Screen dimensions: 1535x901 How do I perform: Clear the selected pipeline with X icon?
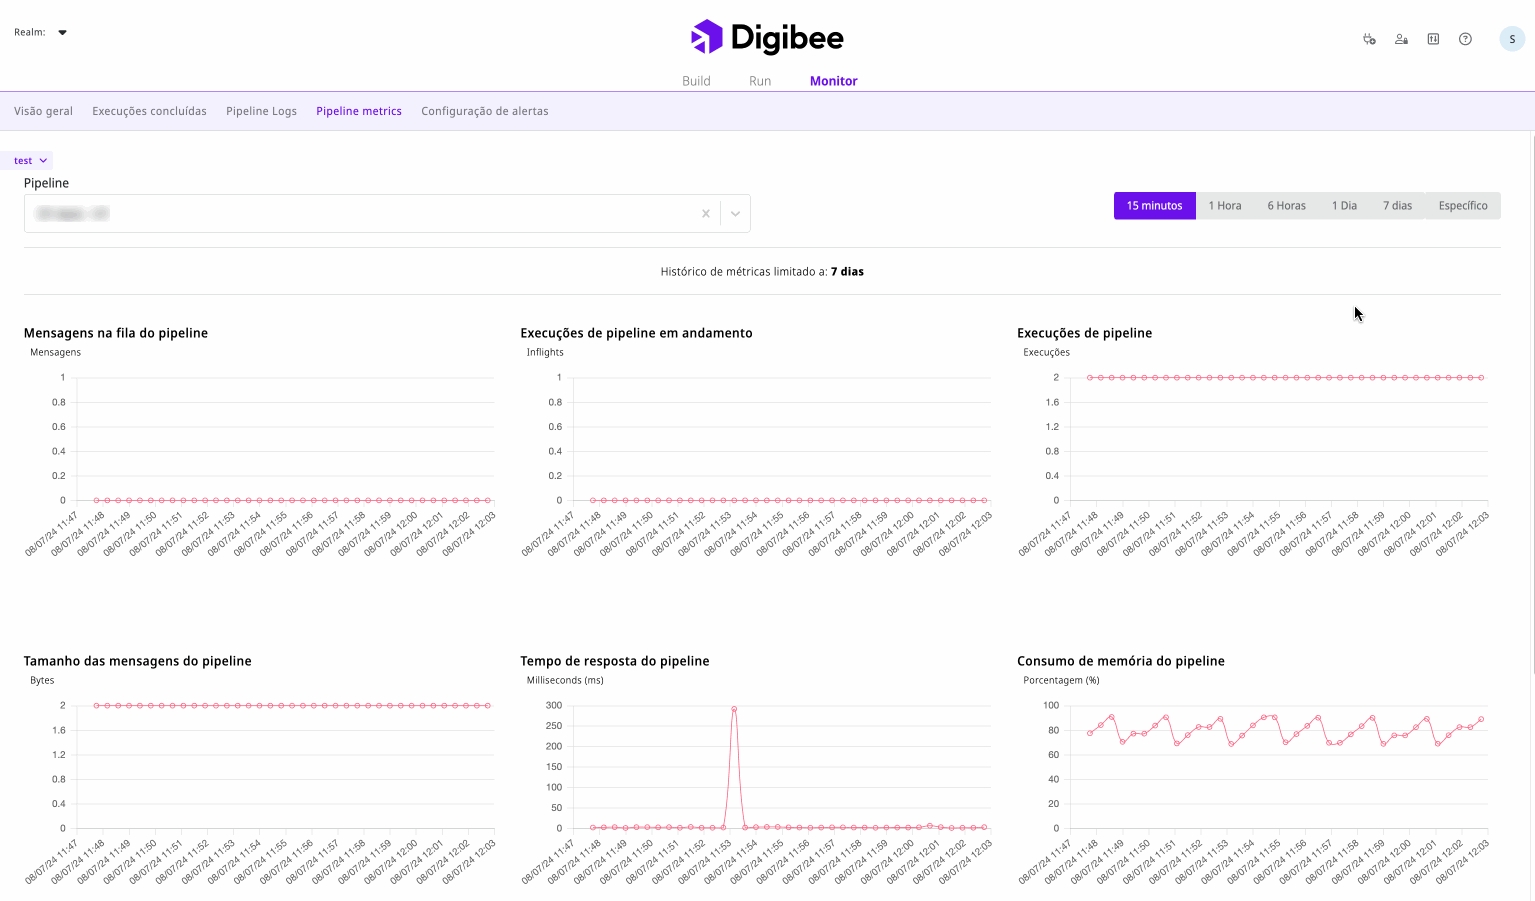[706, 213]
